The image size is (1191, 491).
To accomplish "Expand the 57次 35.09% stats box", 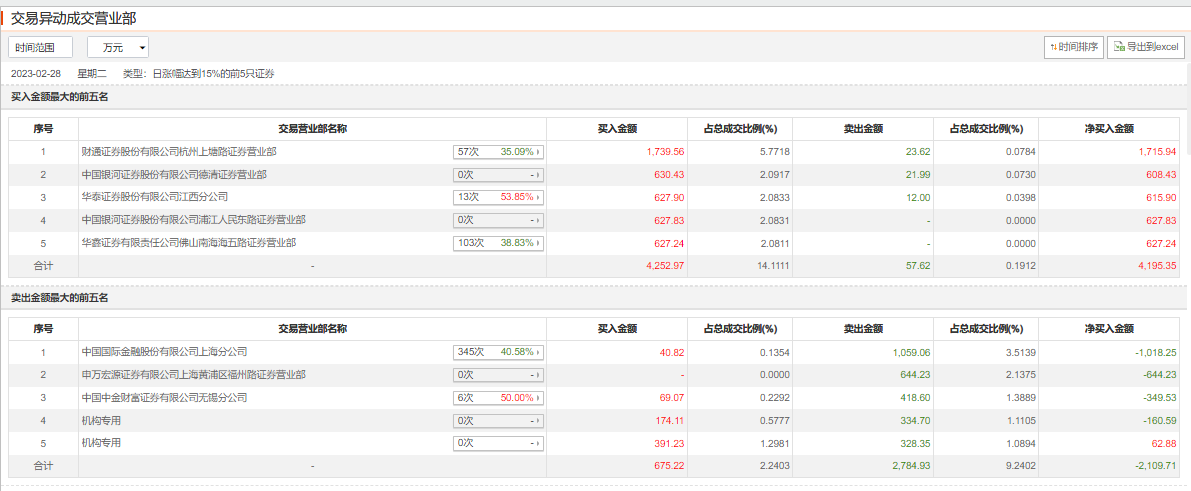I will point(498,152).
